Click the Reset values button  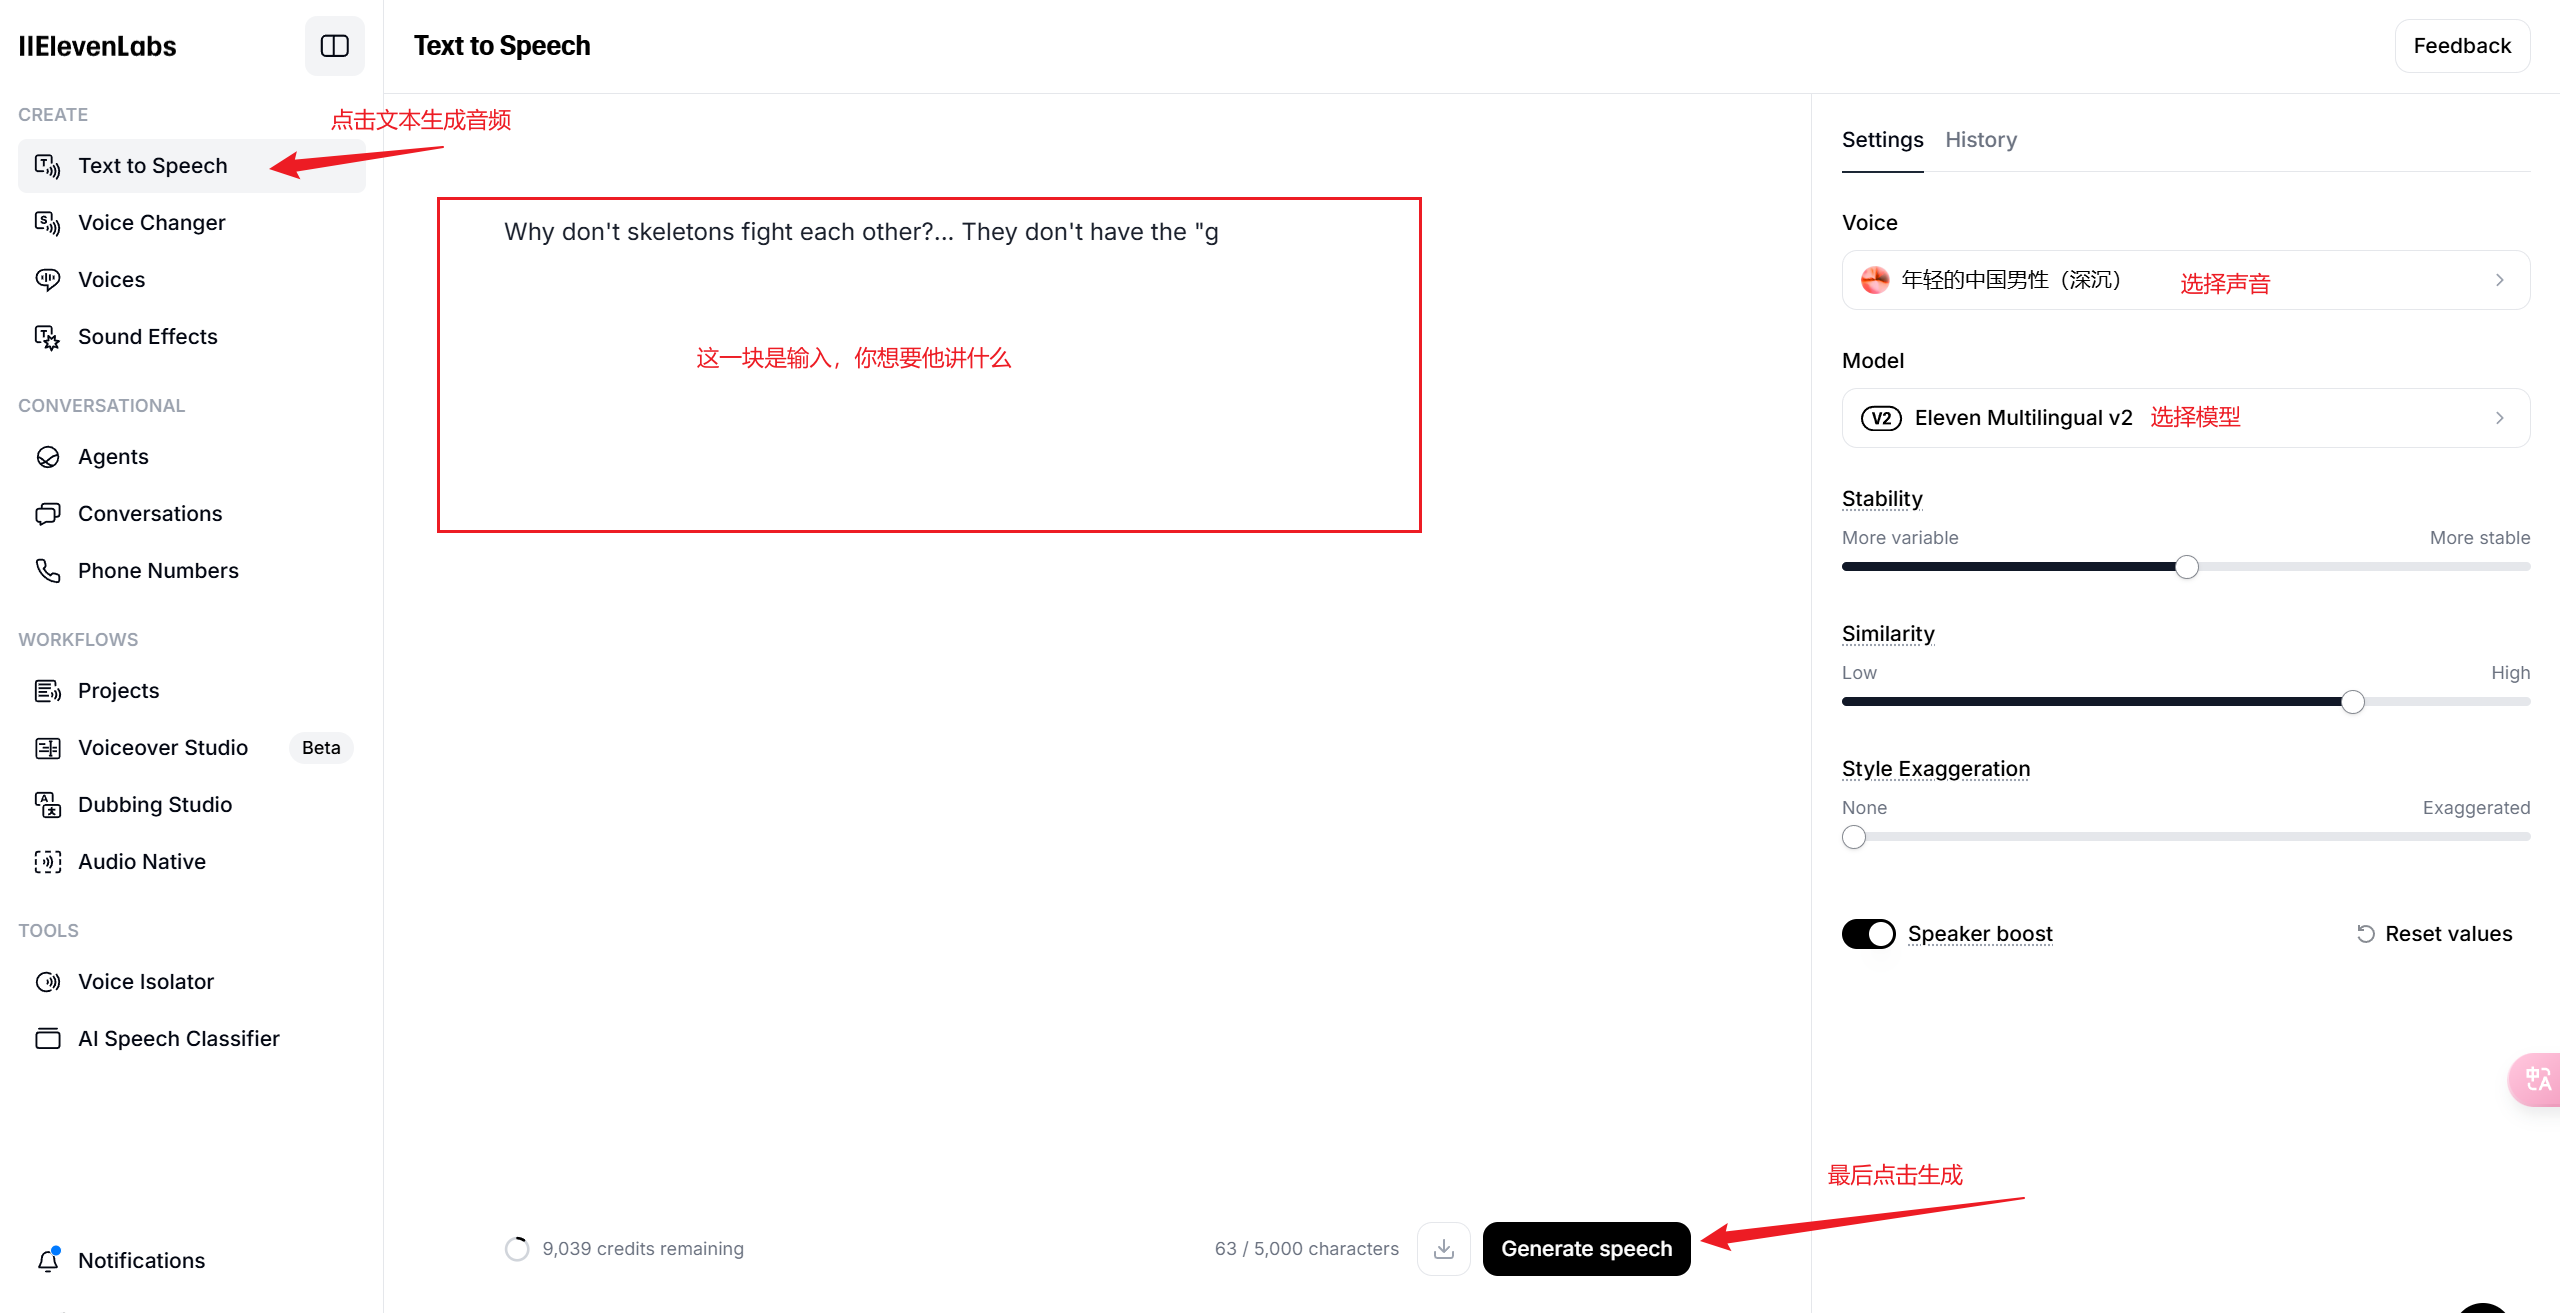coord(2434,934)
